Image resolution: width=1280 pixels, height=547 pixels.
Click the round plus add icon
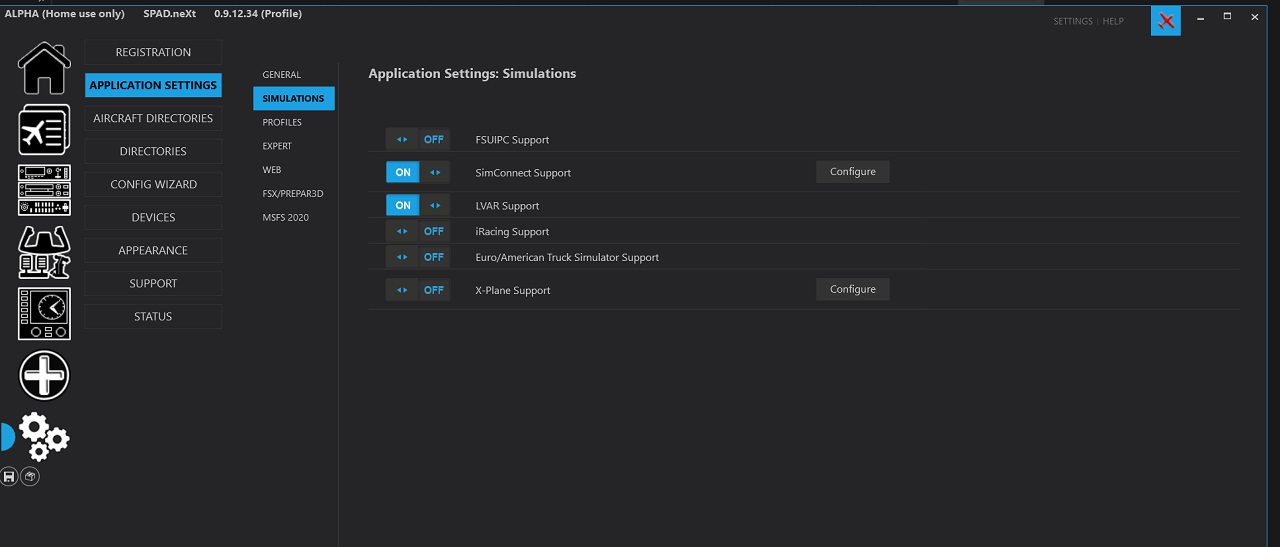pyautogui.click(x=44, y=376)
